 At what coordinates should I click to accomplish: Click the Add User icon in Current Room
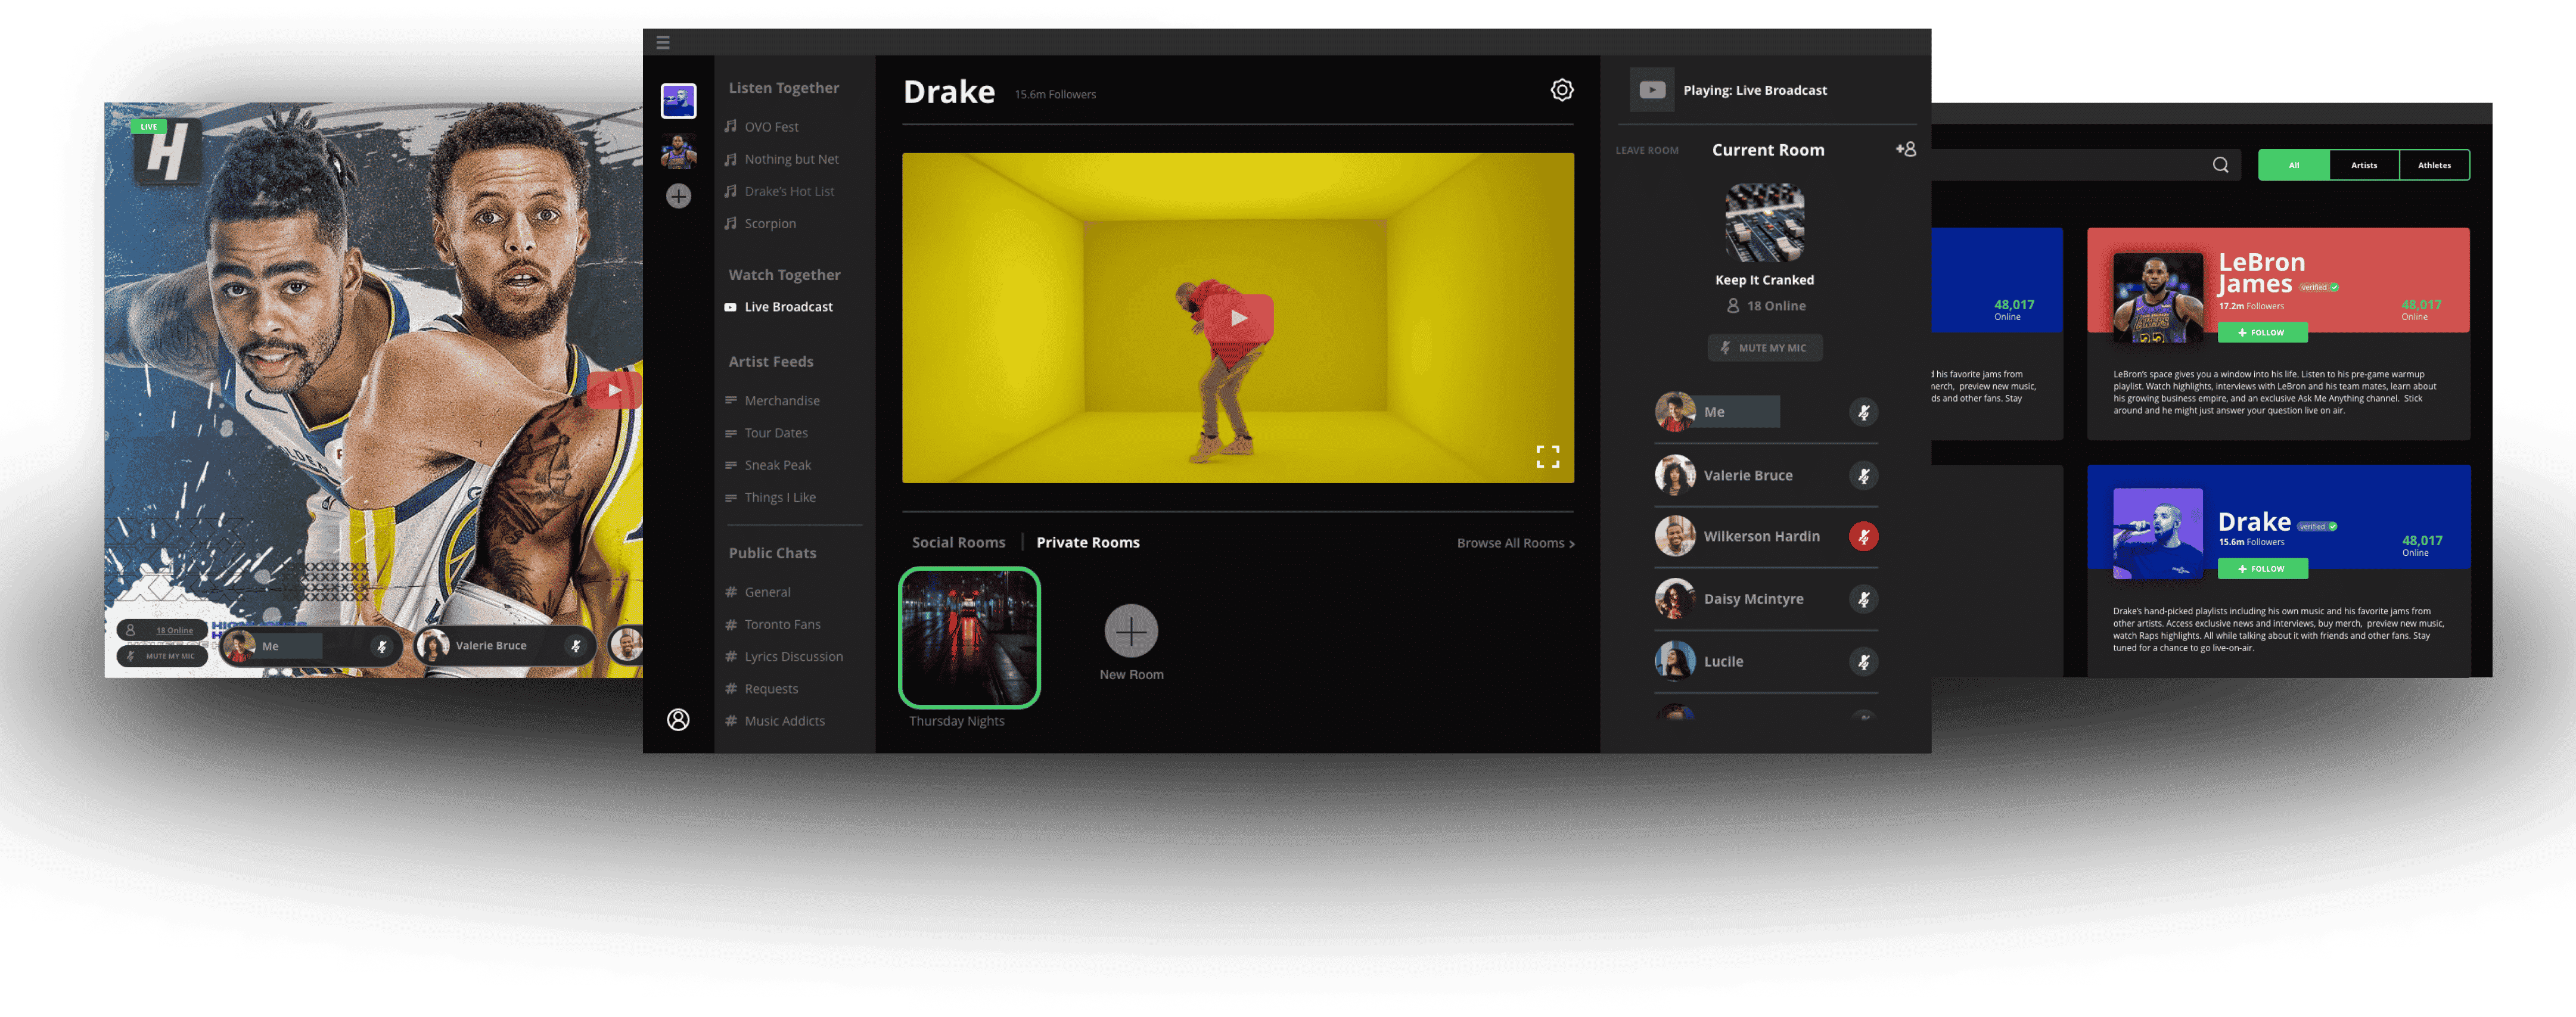(1904, 150)
